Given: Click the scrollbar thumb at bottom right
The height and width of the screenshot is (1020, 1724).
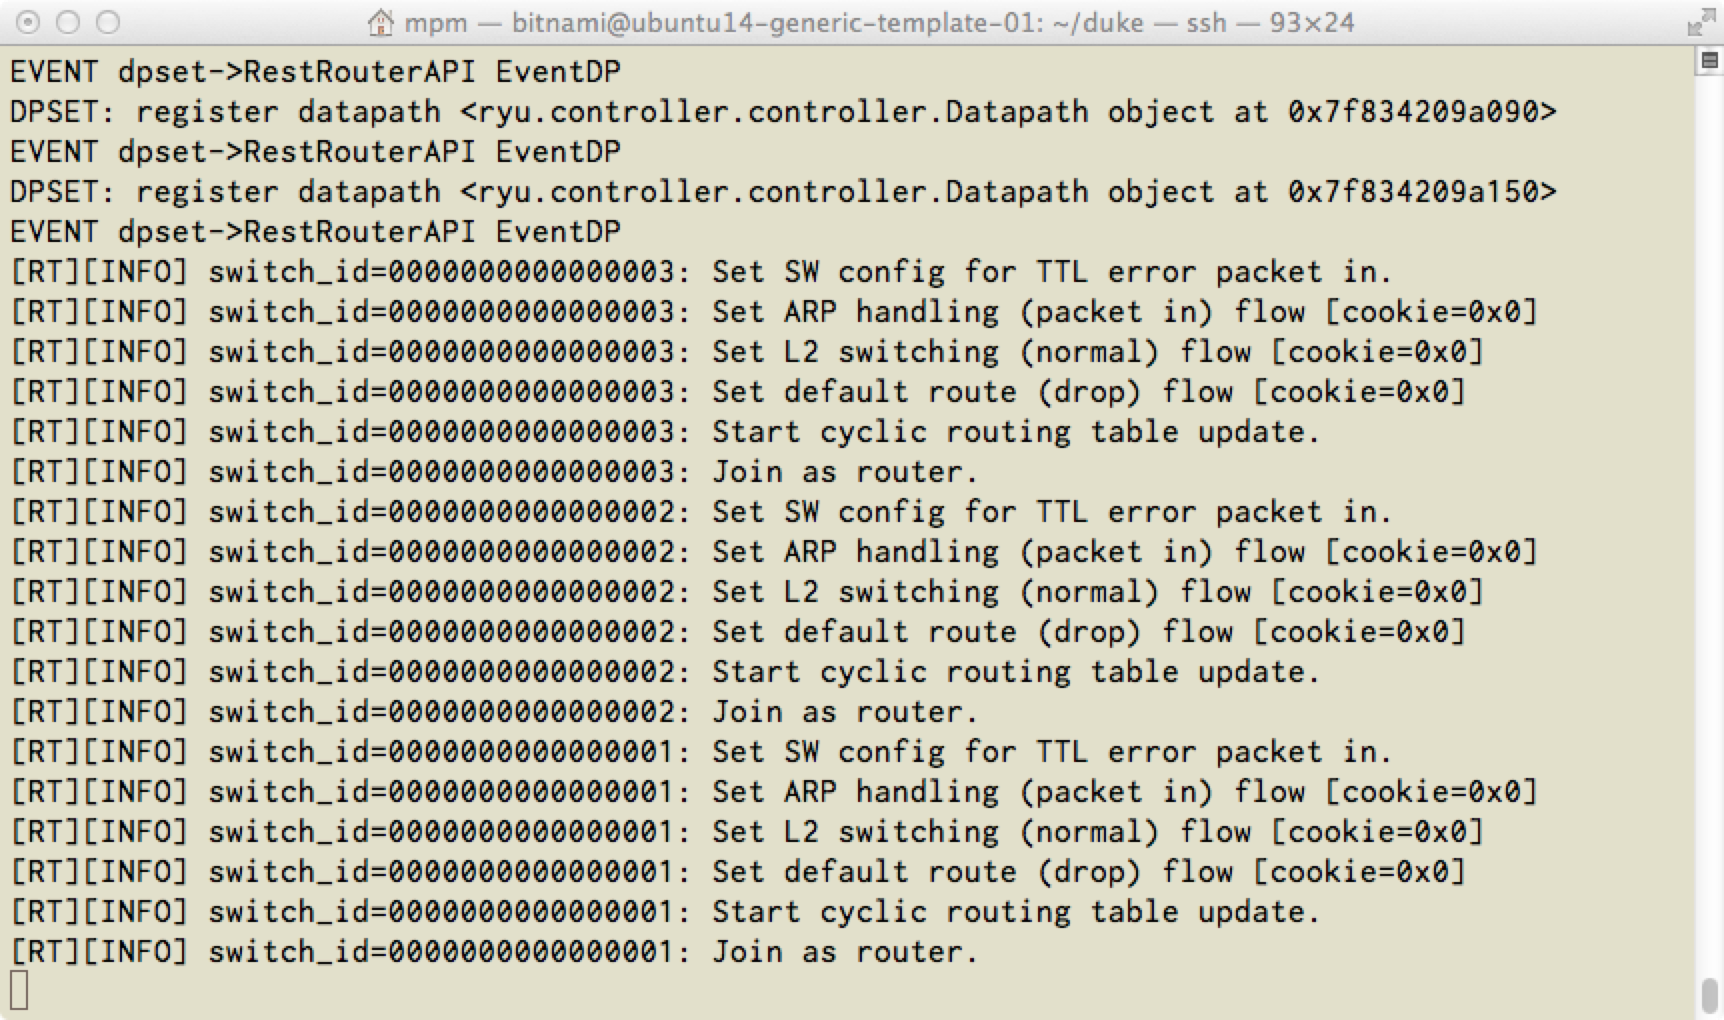Looking at the screenshot, I should [1708, 994].
